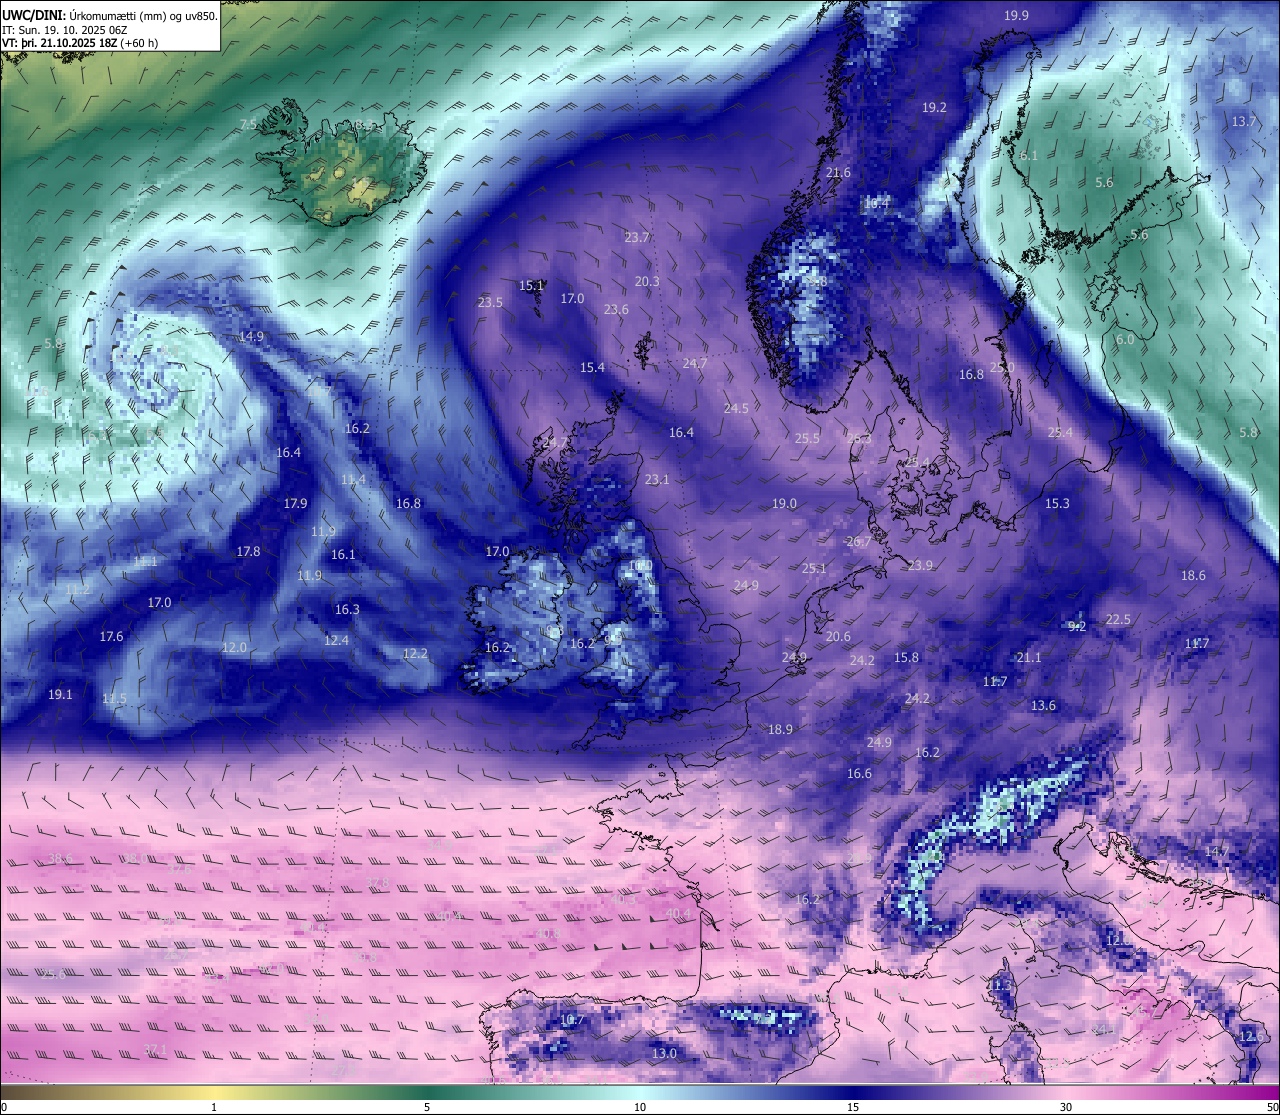Image resolution: width=1280 pixels, height=1115 pixels.
Task: Click the 23.5 value southeast of Iceland
Action: (490, 302)
